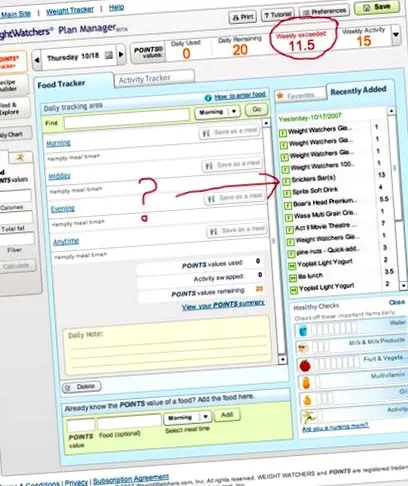Click the green Save button
This screenshot has width=408, height=486.
tap(377, 7)
